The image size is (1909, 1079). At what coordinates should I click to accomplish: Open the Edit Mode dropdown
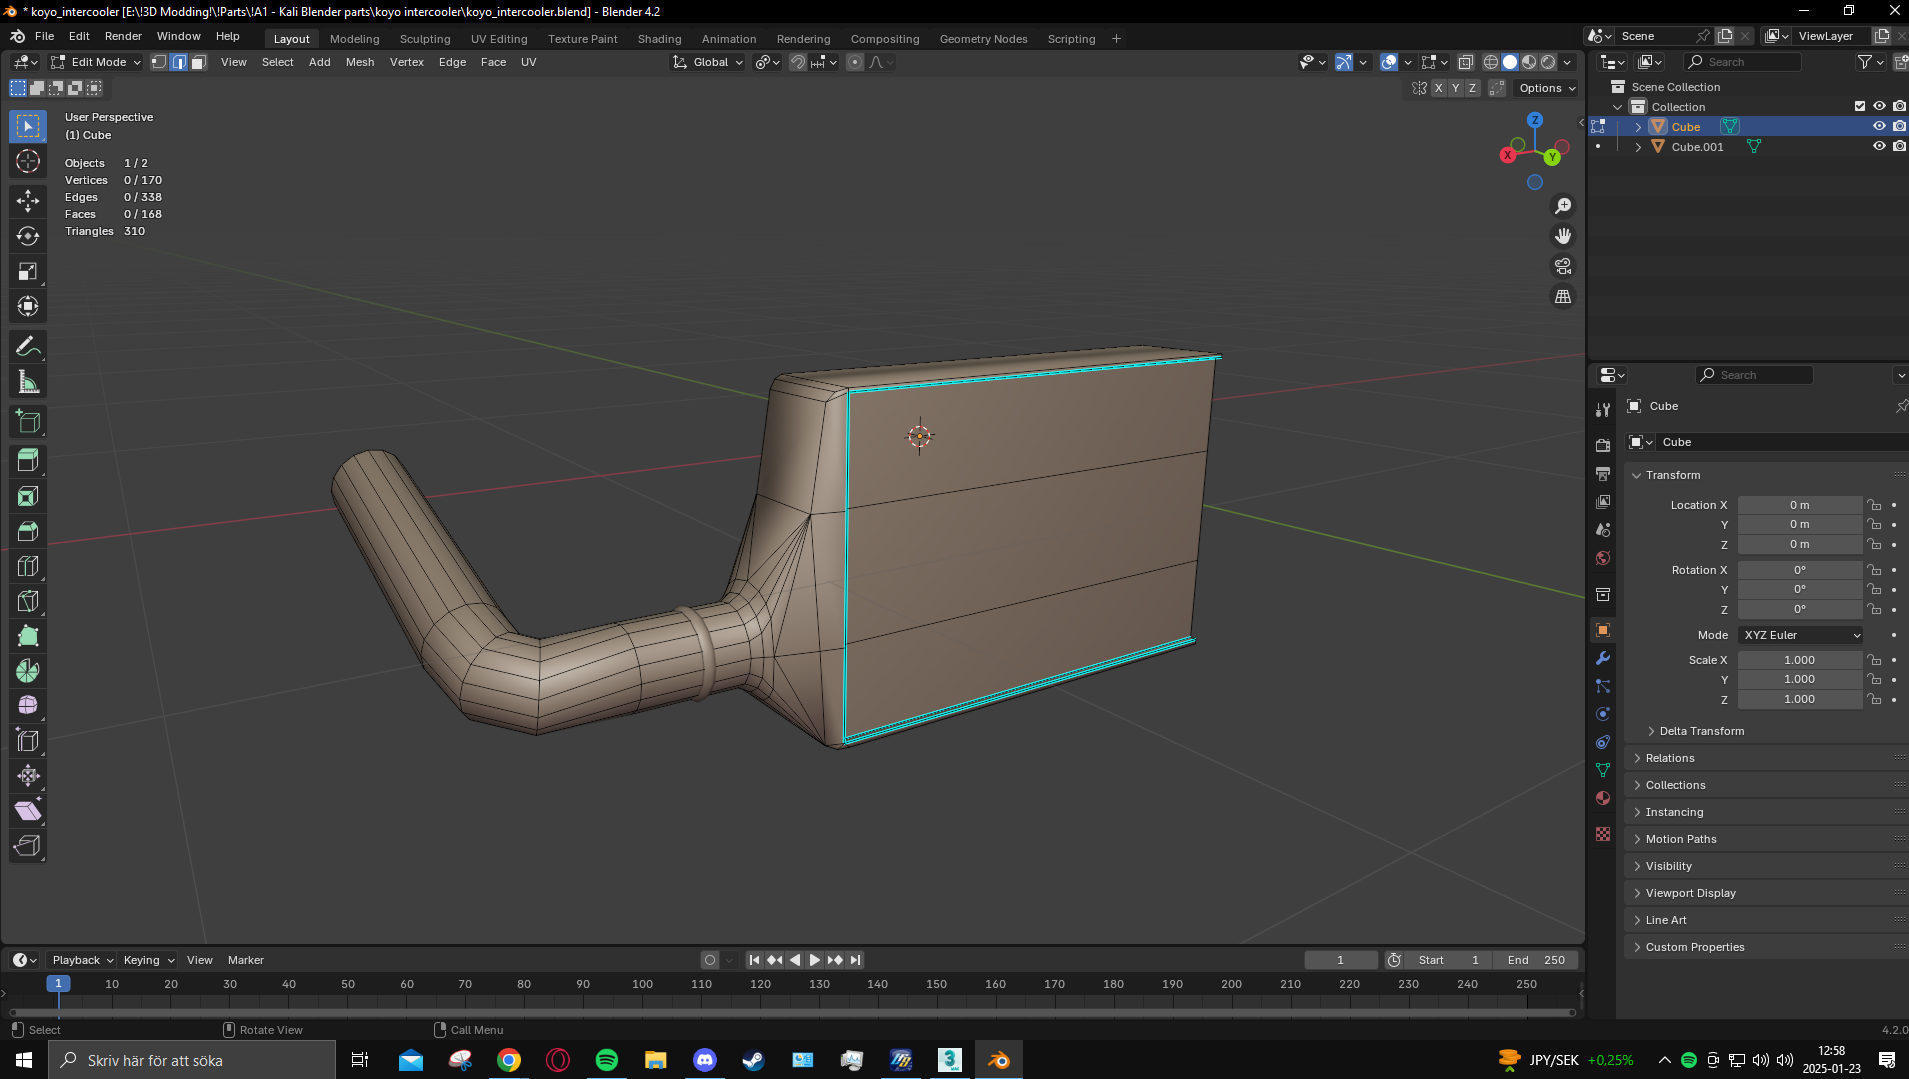97,62
